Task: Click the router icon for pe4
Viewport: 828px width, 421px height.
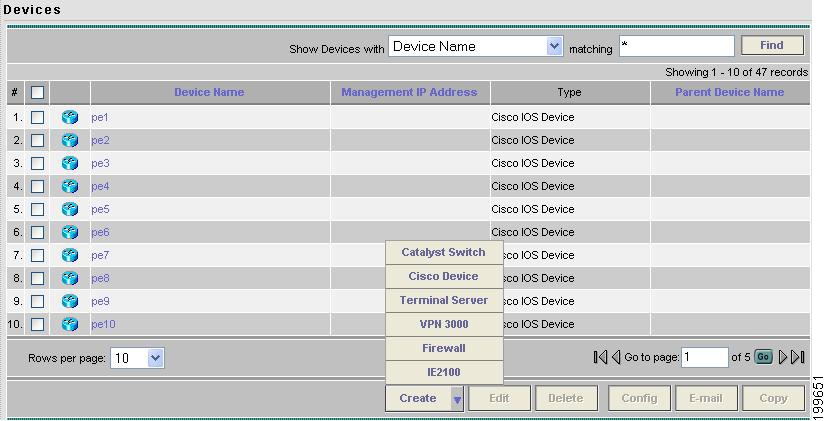Action: pyautogui.click(x=70, y=186)
